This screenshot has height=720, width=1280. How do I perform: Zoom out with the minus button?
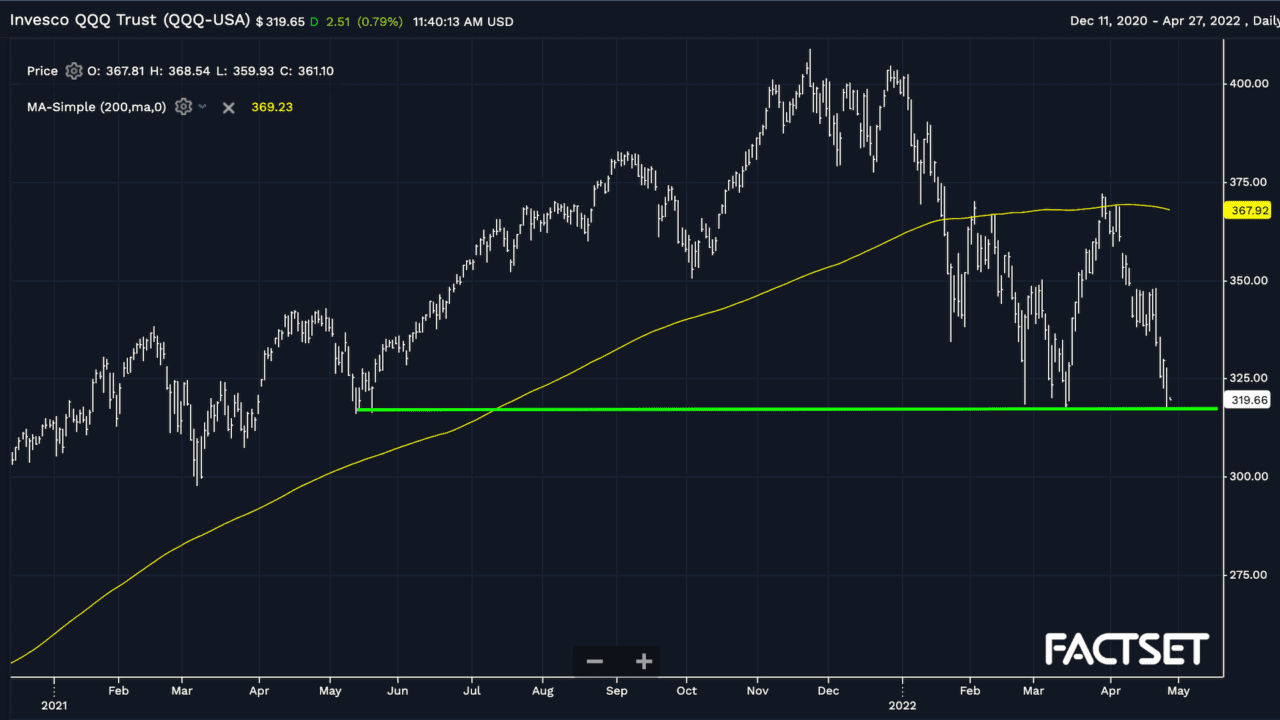[594, 661]
